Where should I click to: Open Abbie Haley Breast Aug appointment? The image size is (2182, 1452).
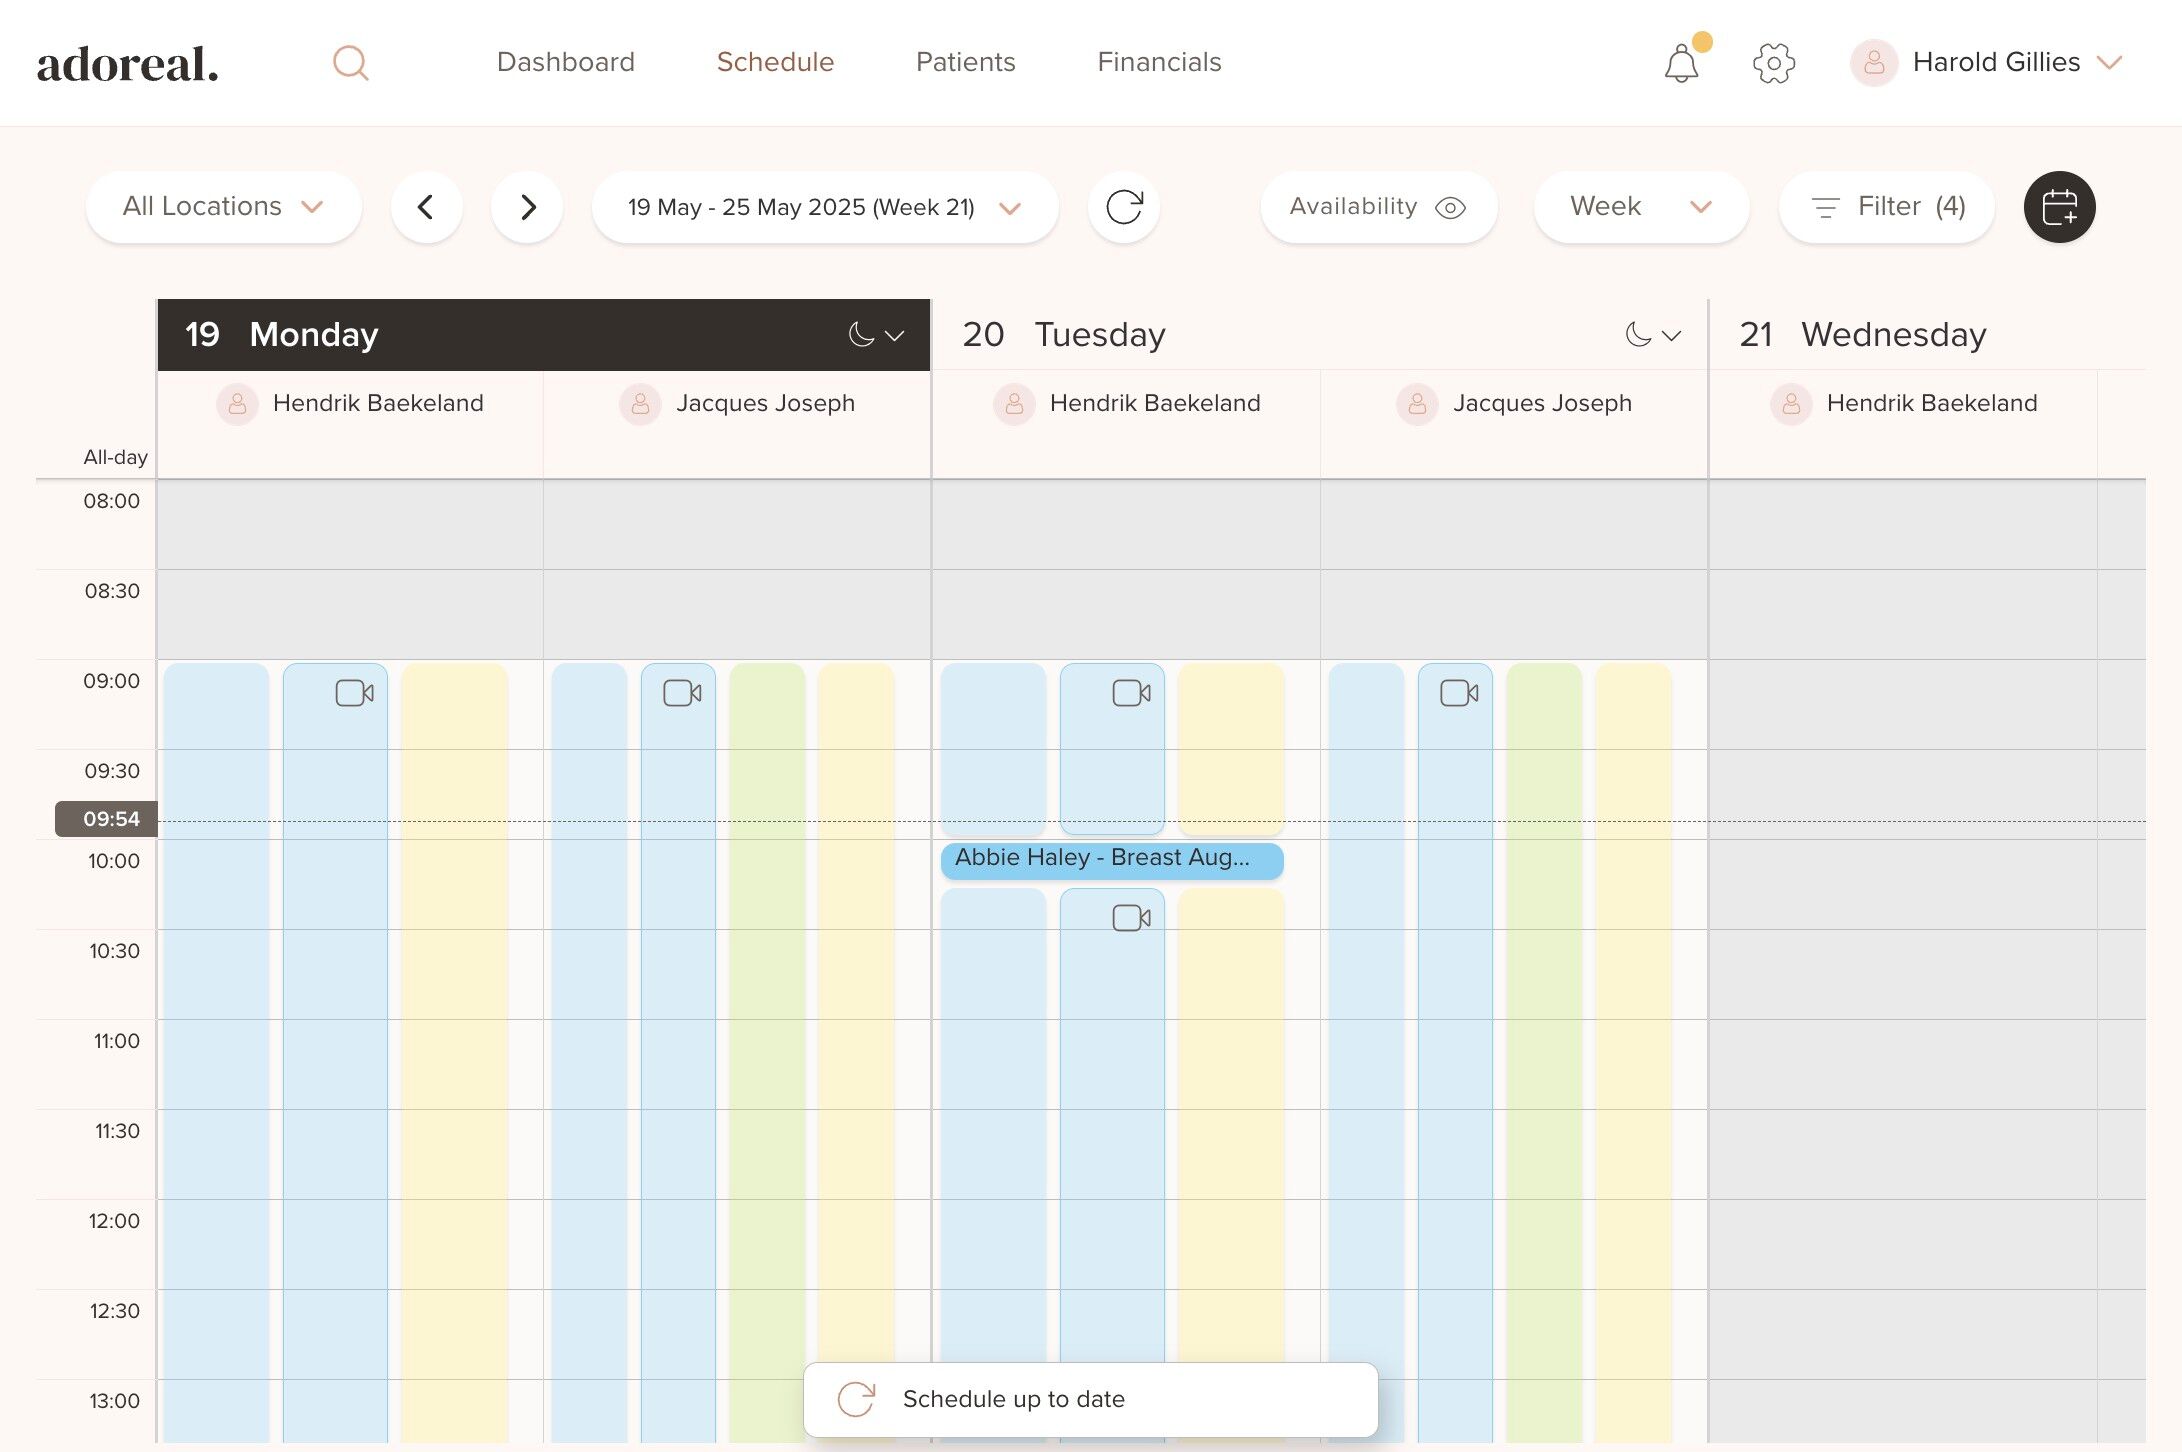[x=1110, y=859]
